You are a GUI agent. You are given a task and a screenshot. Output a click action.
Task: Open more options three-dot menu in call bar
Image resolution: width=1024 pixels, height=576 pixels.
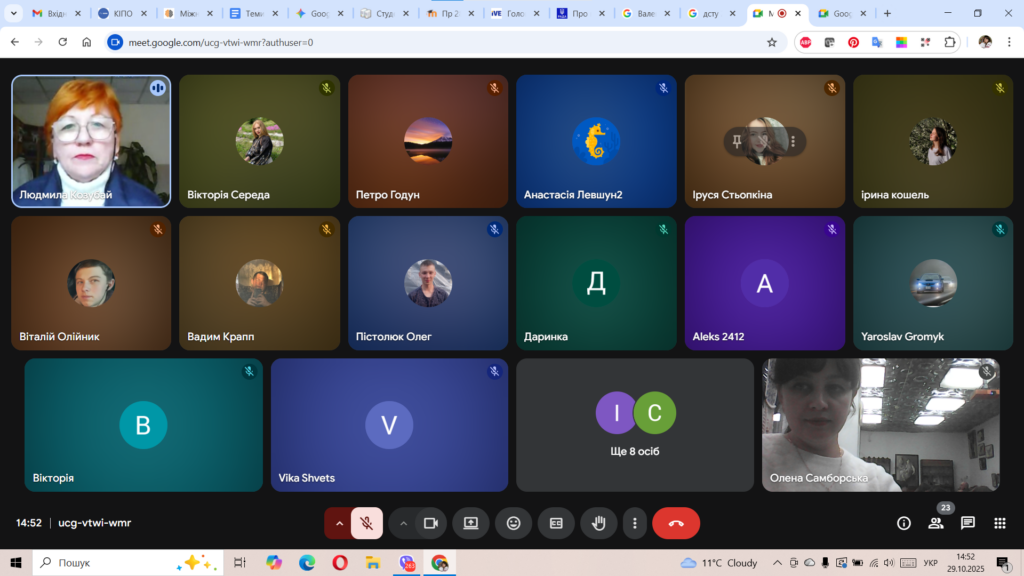pos(634,523)
